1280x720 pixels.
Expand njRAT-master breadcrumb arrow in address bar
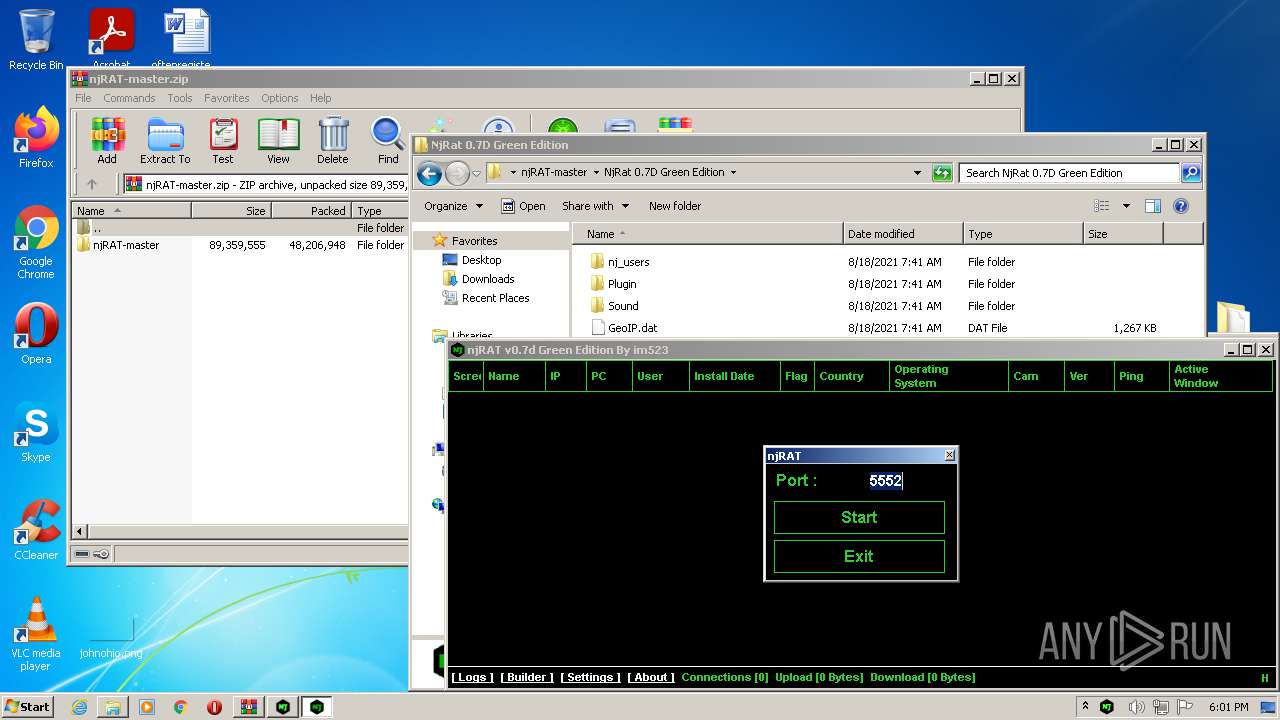click(x=596, y=173)
